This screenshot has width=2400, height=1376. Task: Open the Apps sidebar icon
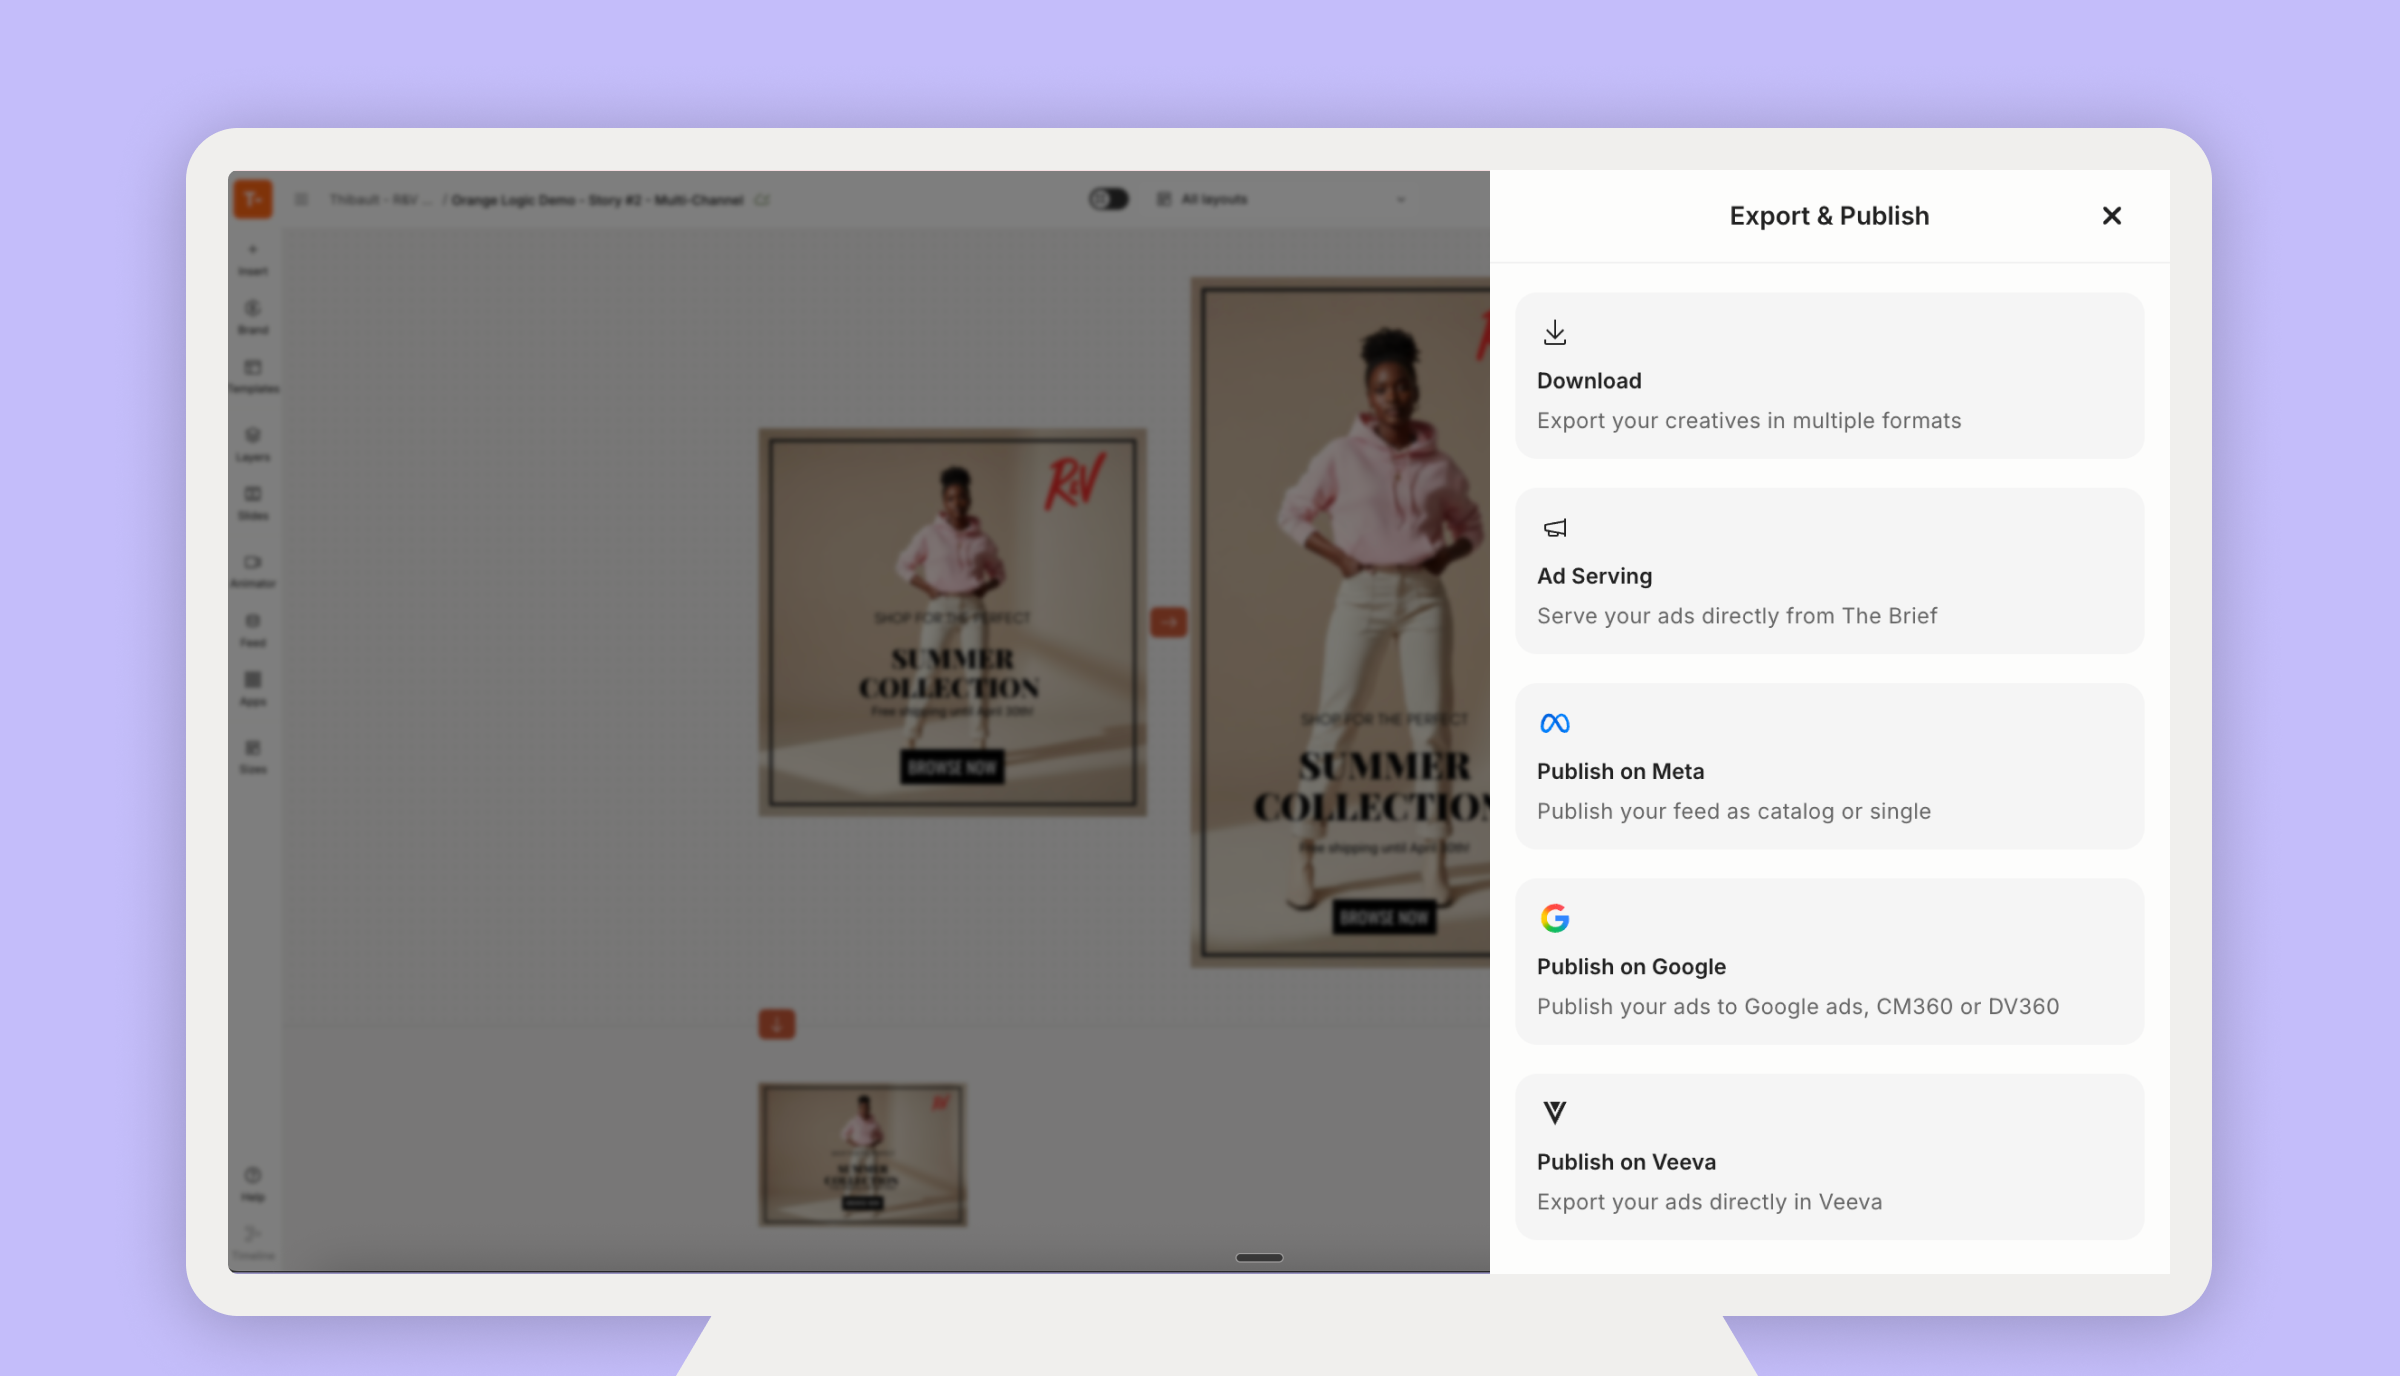tap(253, 688)
